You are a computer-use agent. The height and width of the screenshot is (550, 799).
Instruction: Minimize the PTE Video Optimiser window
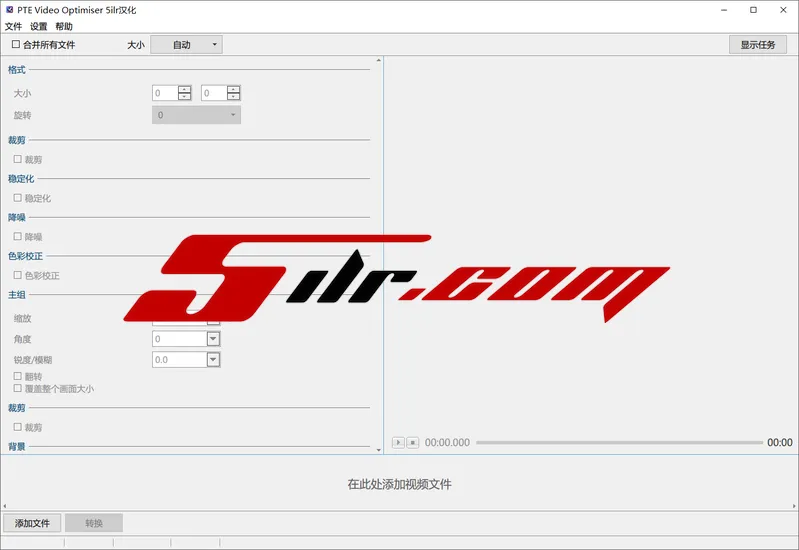pyautogui.click(x=724, y=10)
